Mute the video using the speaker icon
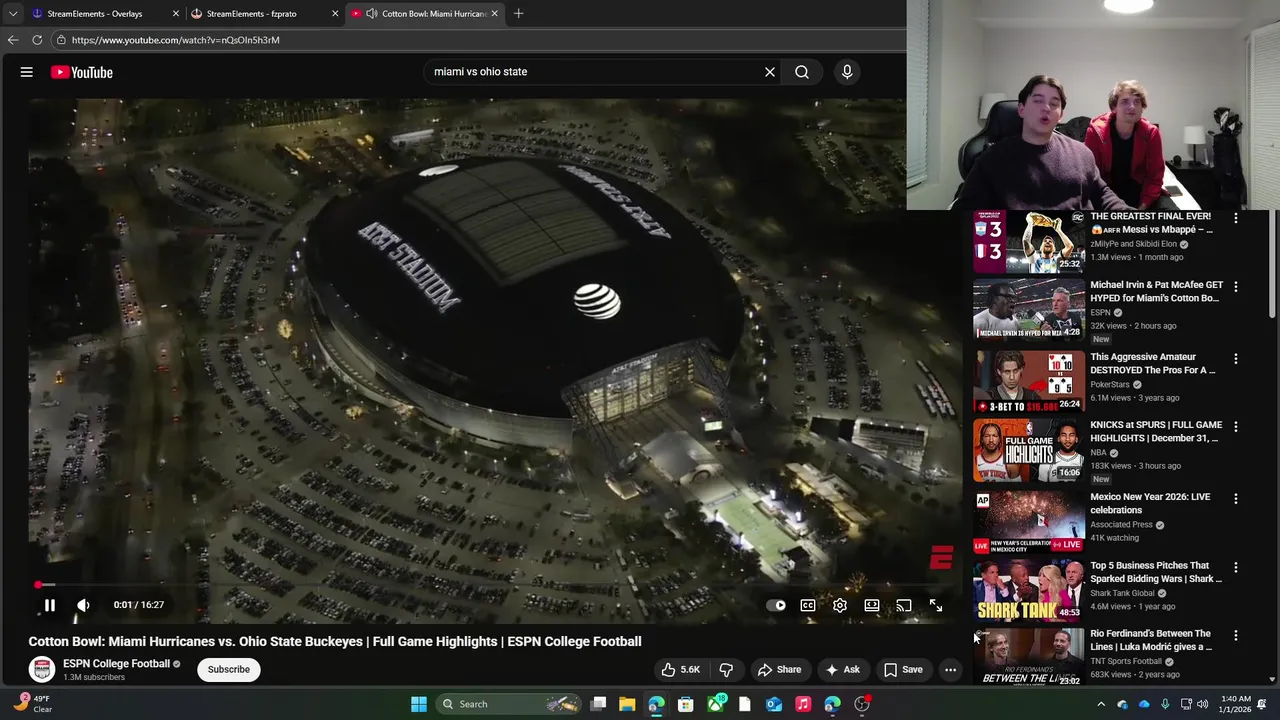1280x720 pixels. [x=83, y=605]
